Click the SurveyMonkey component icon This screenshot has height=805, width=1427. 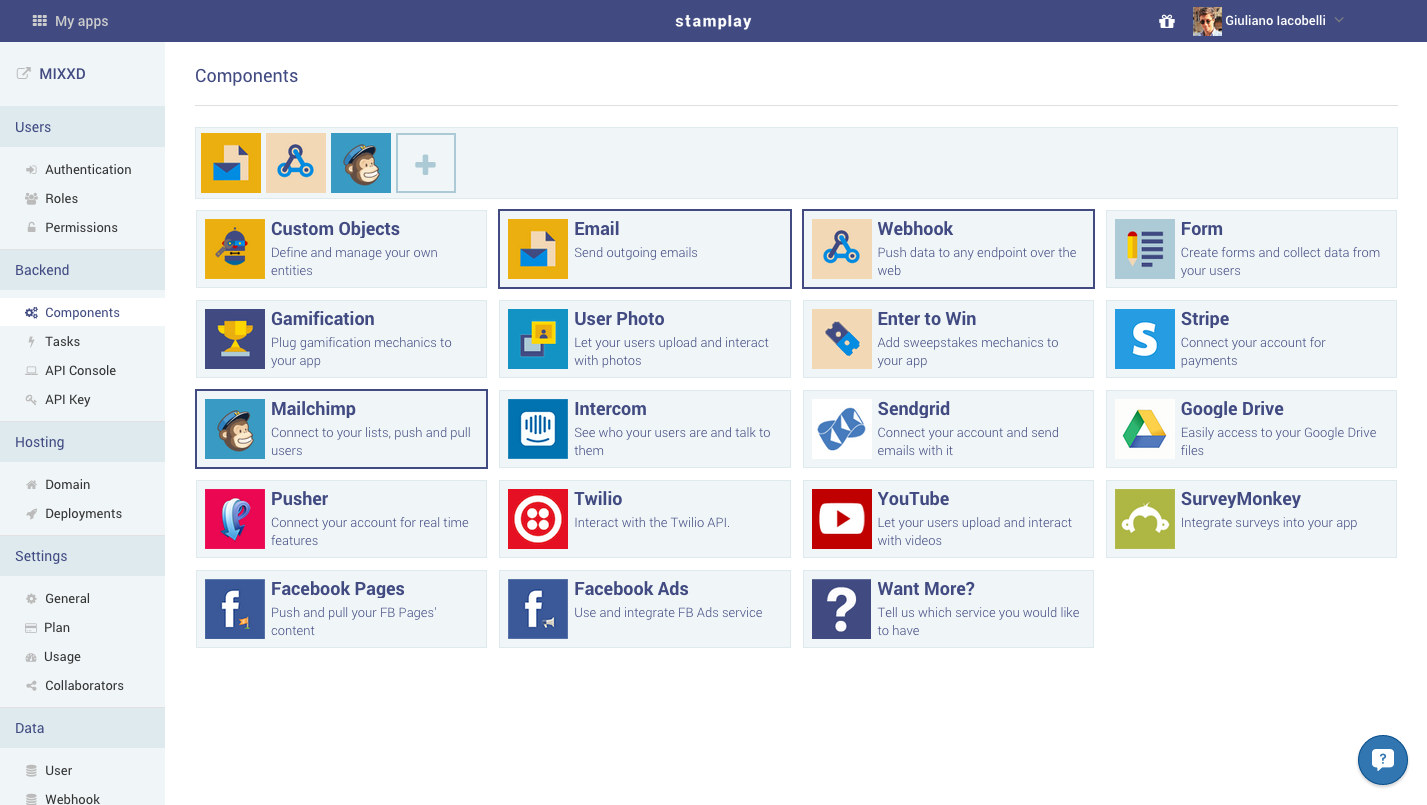tap(1145, 519)
